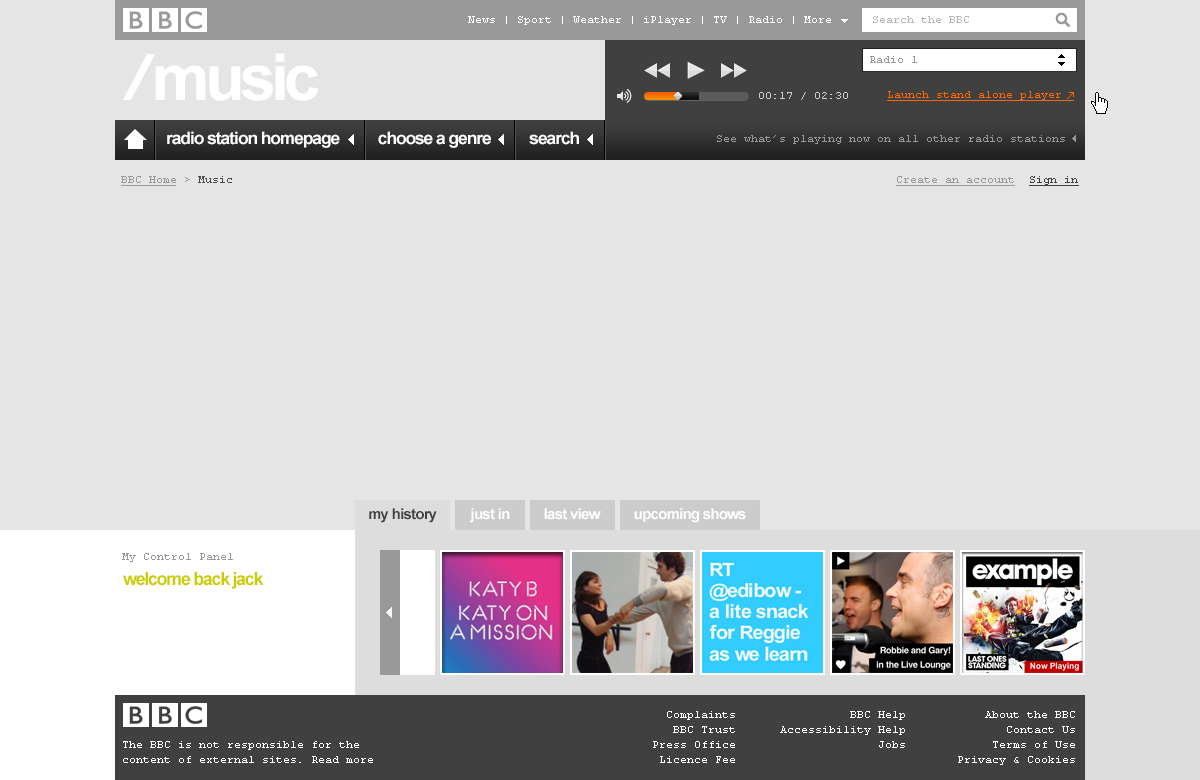Expand the More menu in top bar
The height and width of the screenshot is (780, 1200).
(x=824, y=20)
